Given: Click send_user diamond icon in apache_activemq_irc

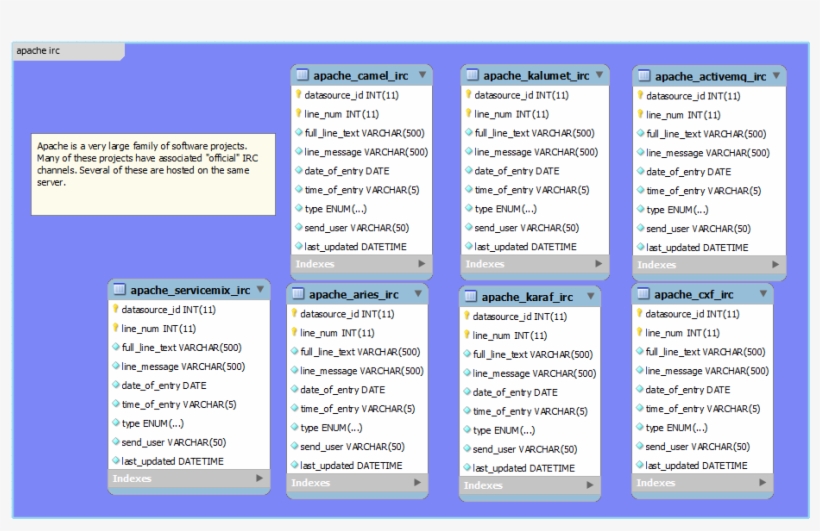Looking at the screenshot, I should click(x=641, y=228).
